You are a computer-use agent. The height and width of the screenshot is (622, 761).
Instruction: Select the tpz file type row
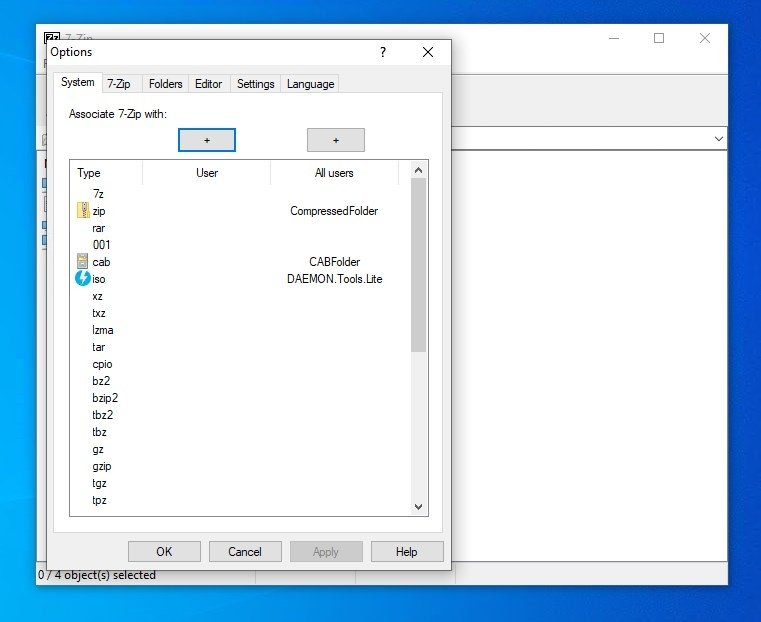point(240,500)
